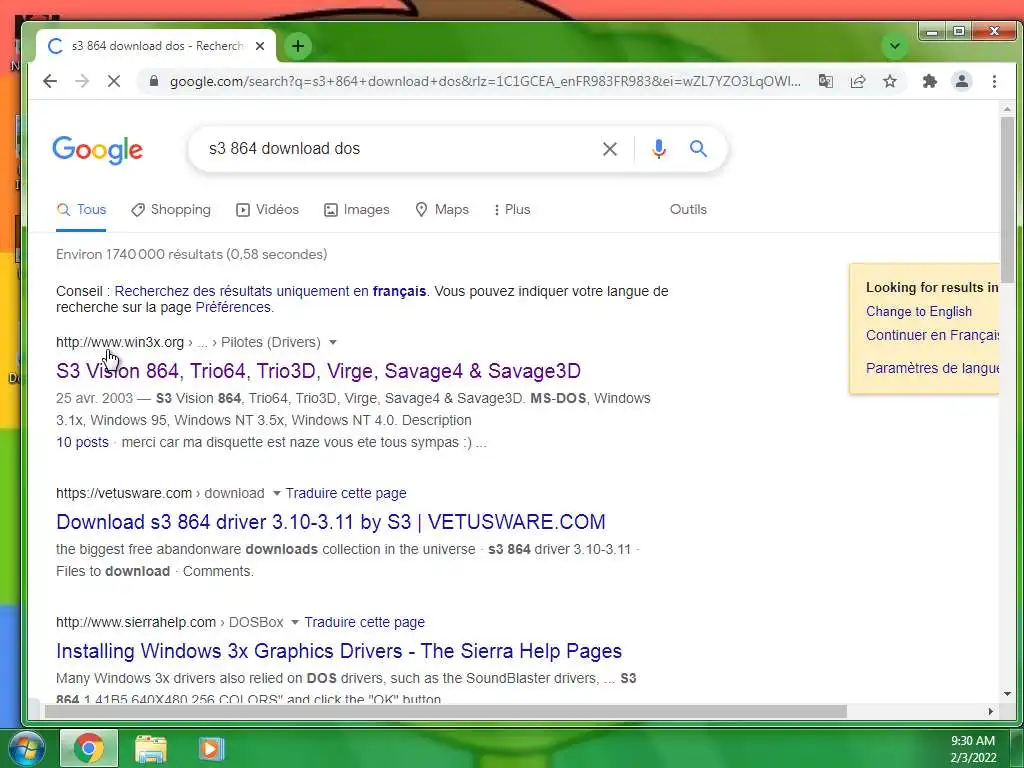Choose Change to English
Image resolution: width=1024 pixels, height=768 pixels.
point(919,312)
